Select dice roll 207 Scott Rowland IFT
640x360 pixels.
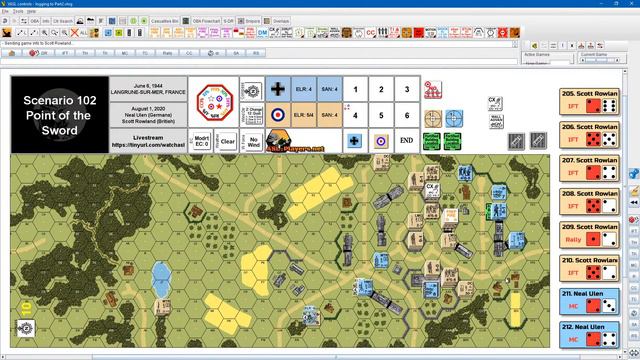[x=589, y=169]
